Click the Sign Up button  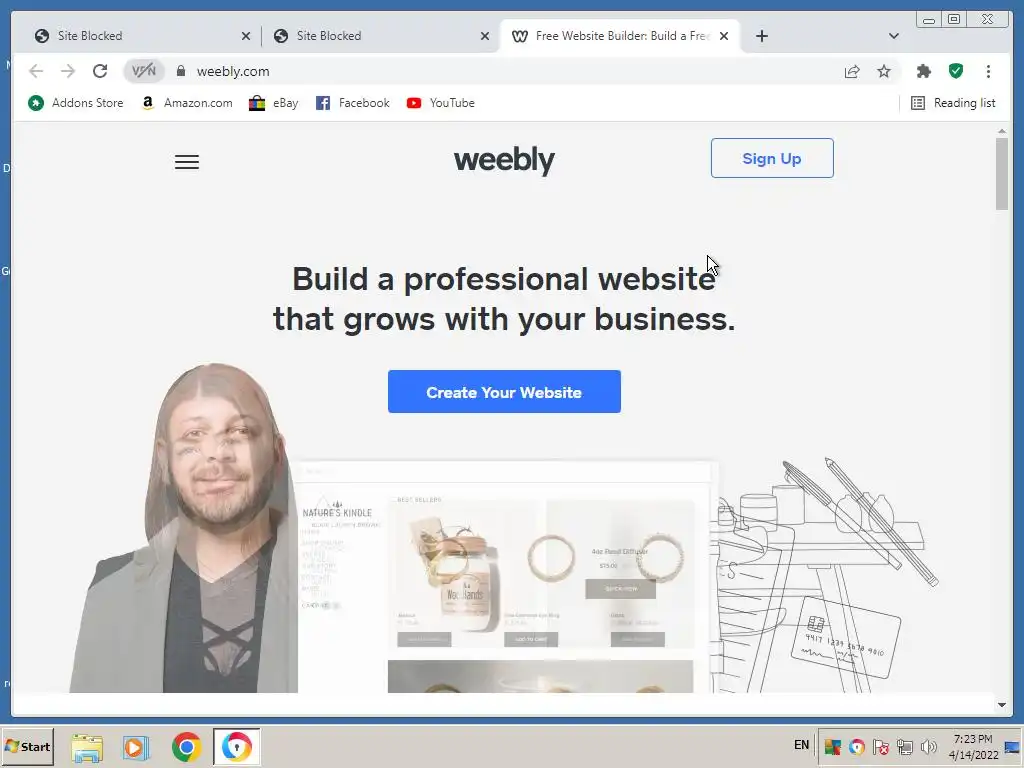(772, 158)
